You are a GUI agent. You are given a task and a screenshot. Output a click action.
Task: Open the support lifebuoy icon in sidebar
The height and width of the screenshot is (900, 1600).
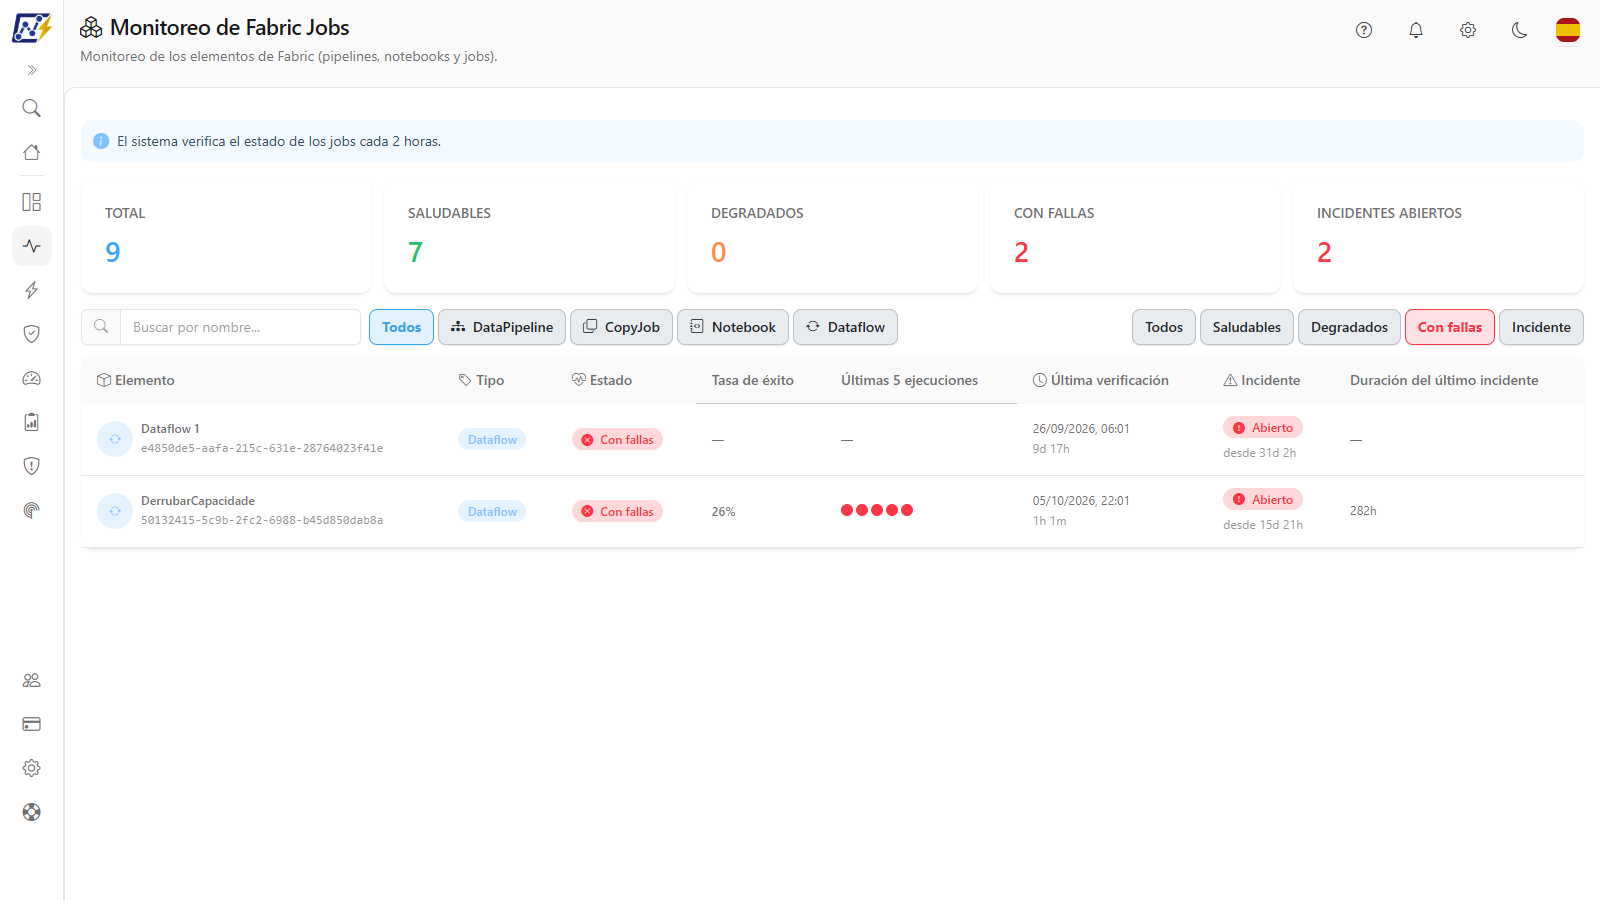tap(32, 812)
